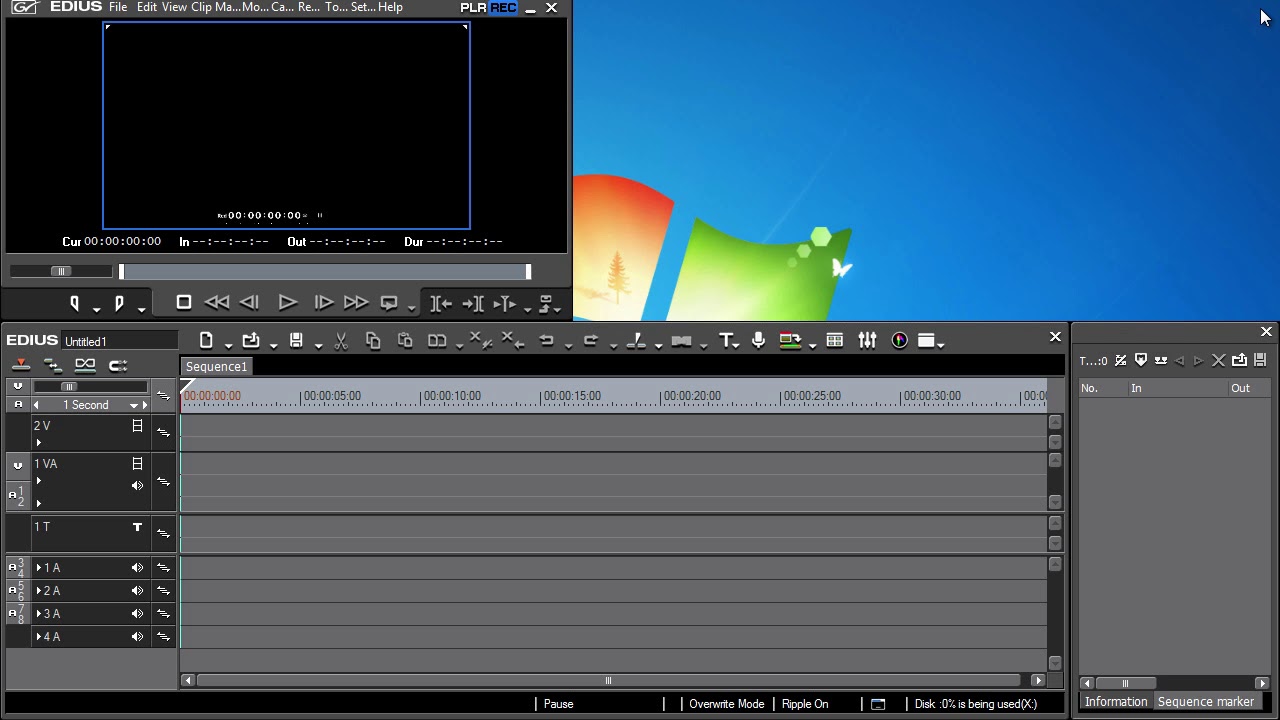Viewport: 1280px width, 720px height.
Task: Set the Out point in the player
Action: click(119, 303)
